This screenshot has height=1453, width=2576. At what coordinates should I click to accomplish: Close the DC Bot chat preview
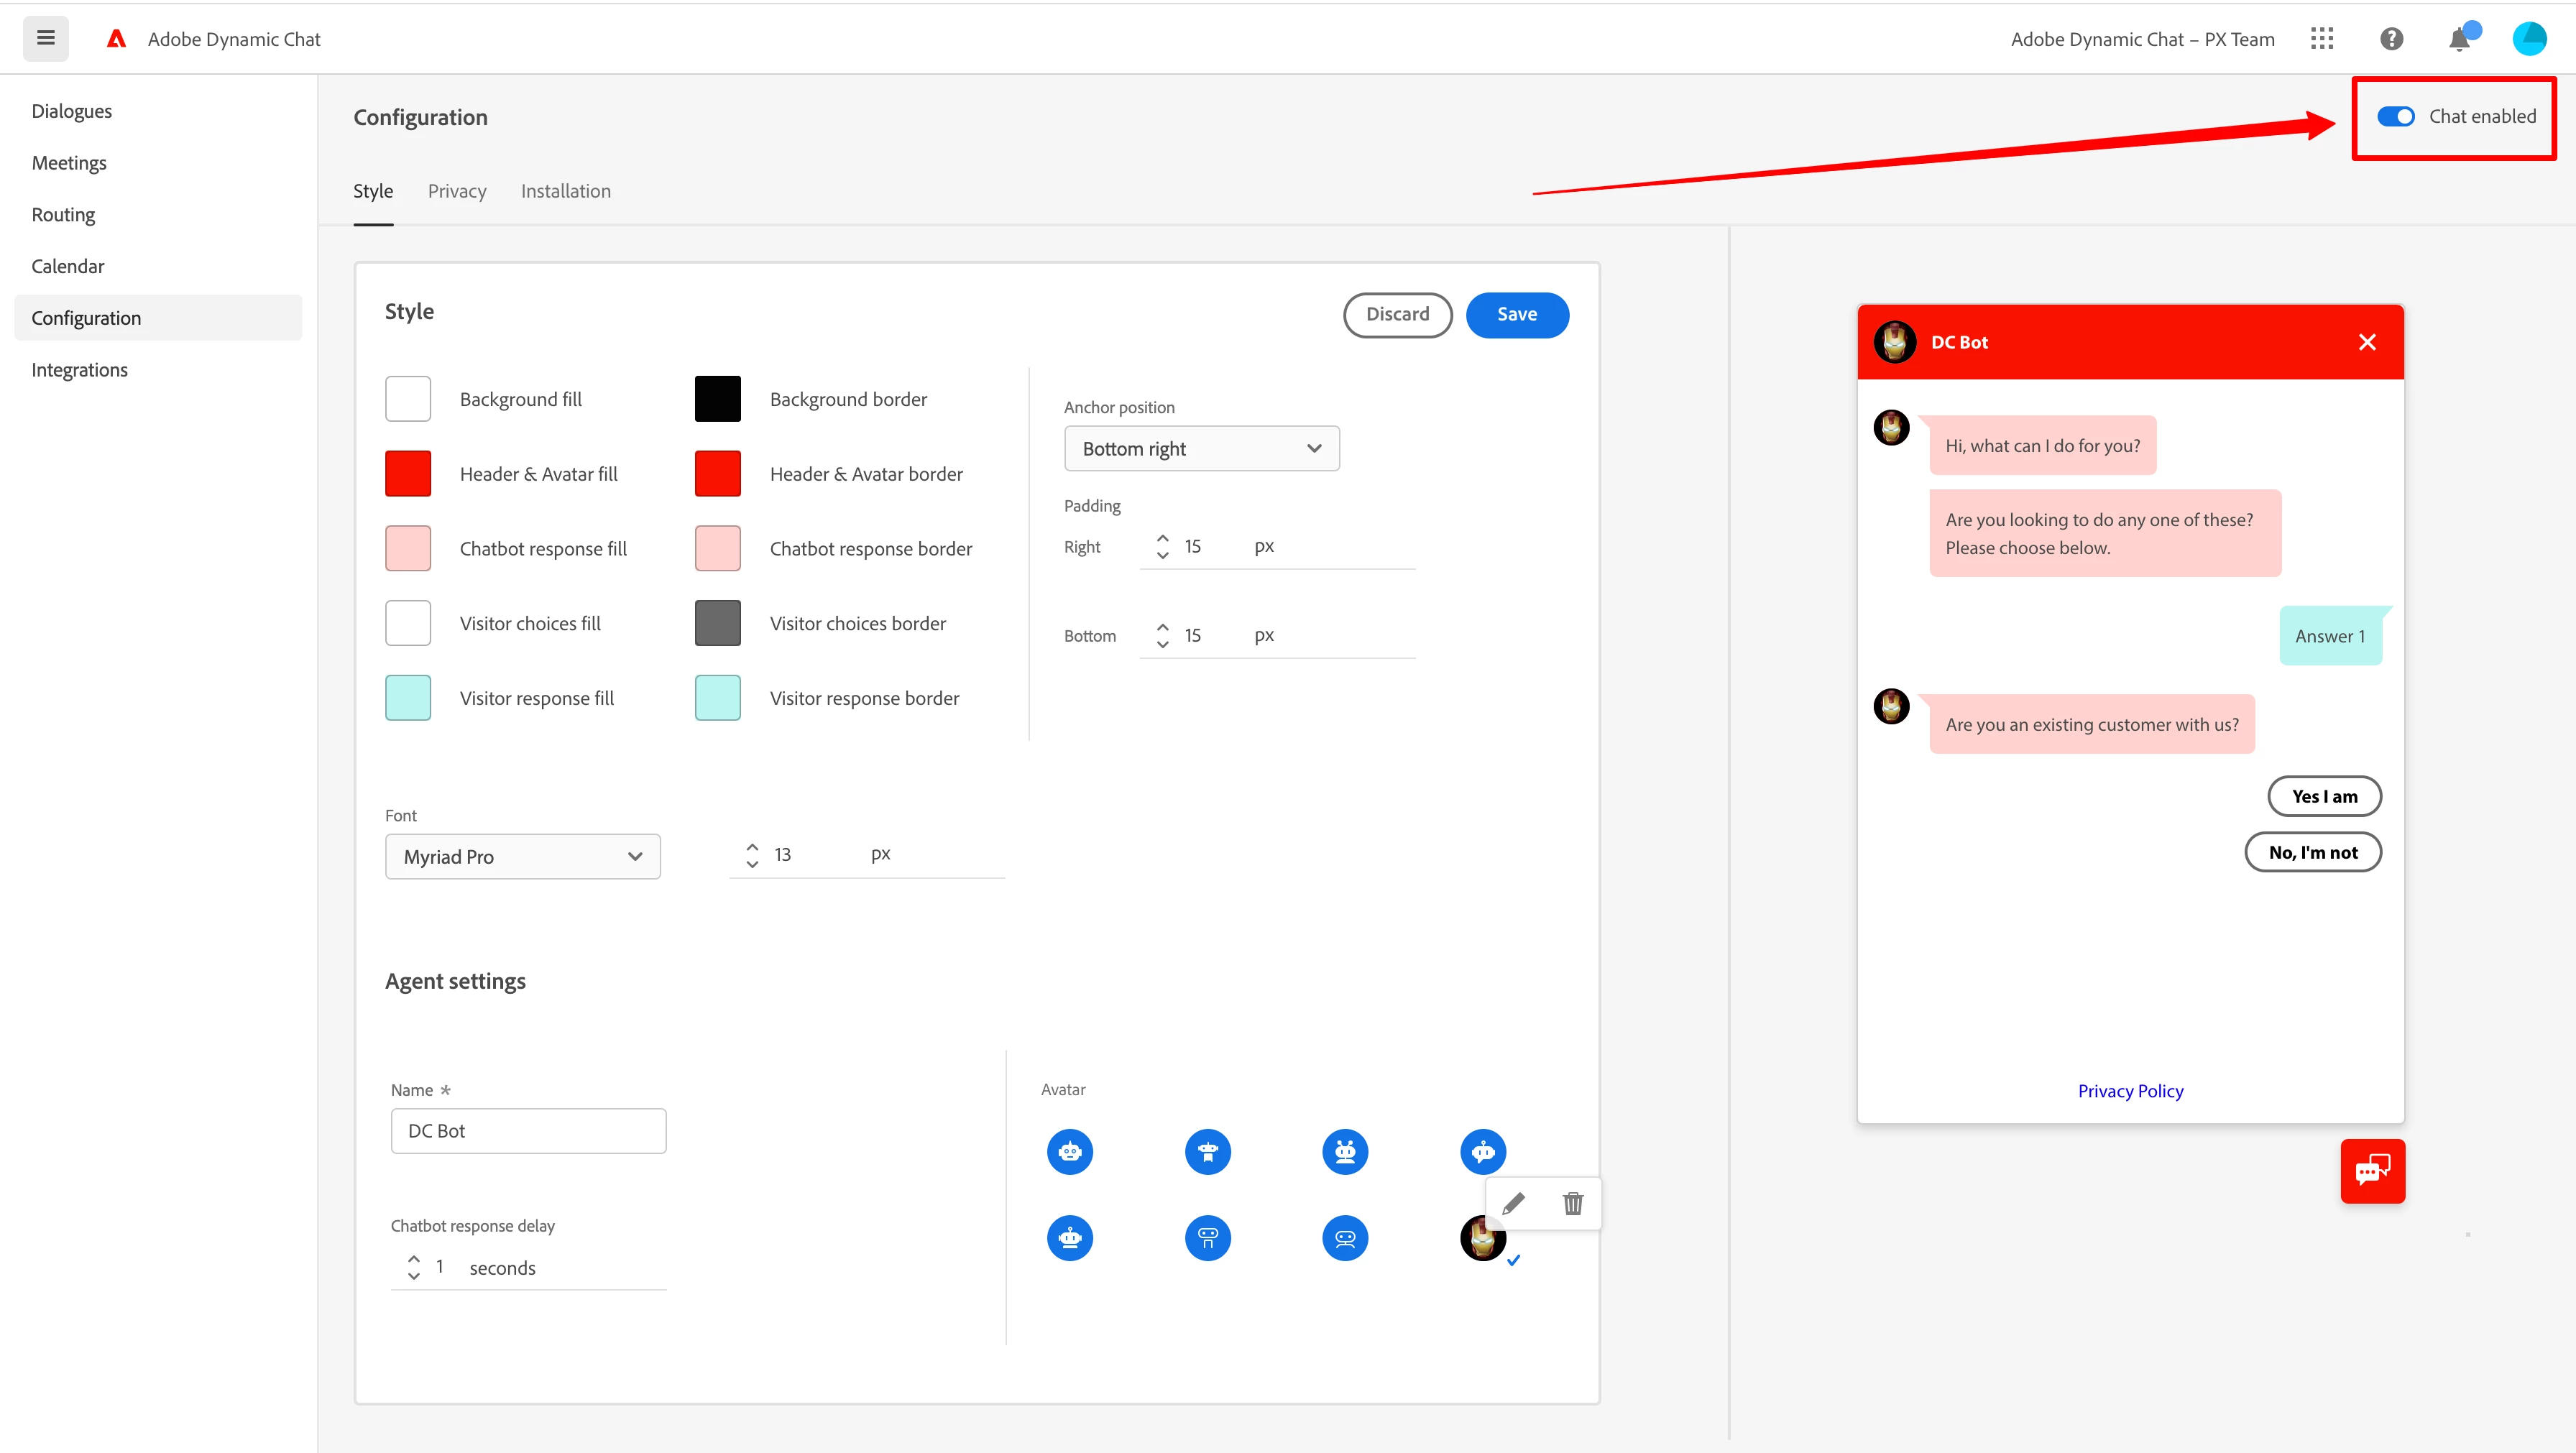click(x=2367, y=342)
